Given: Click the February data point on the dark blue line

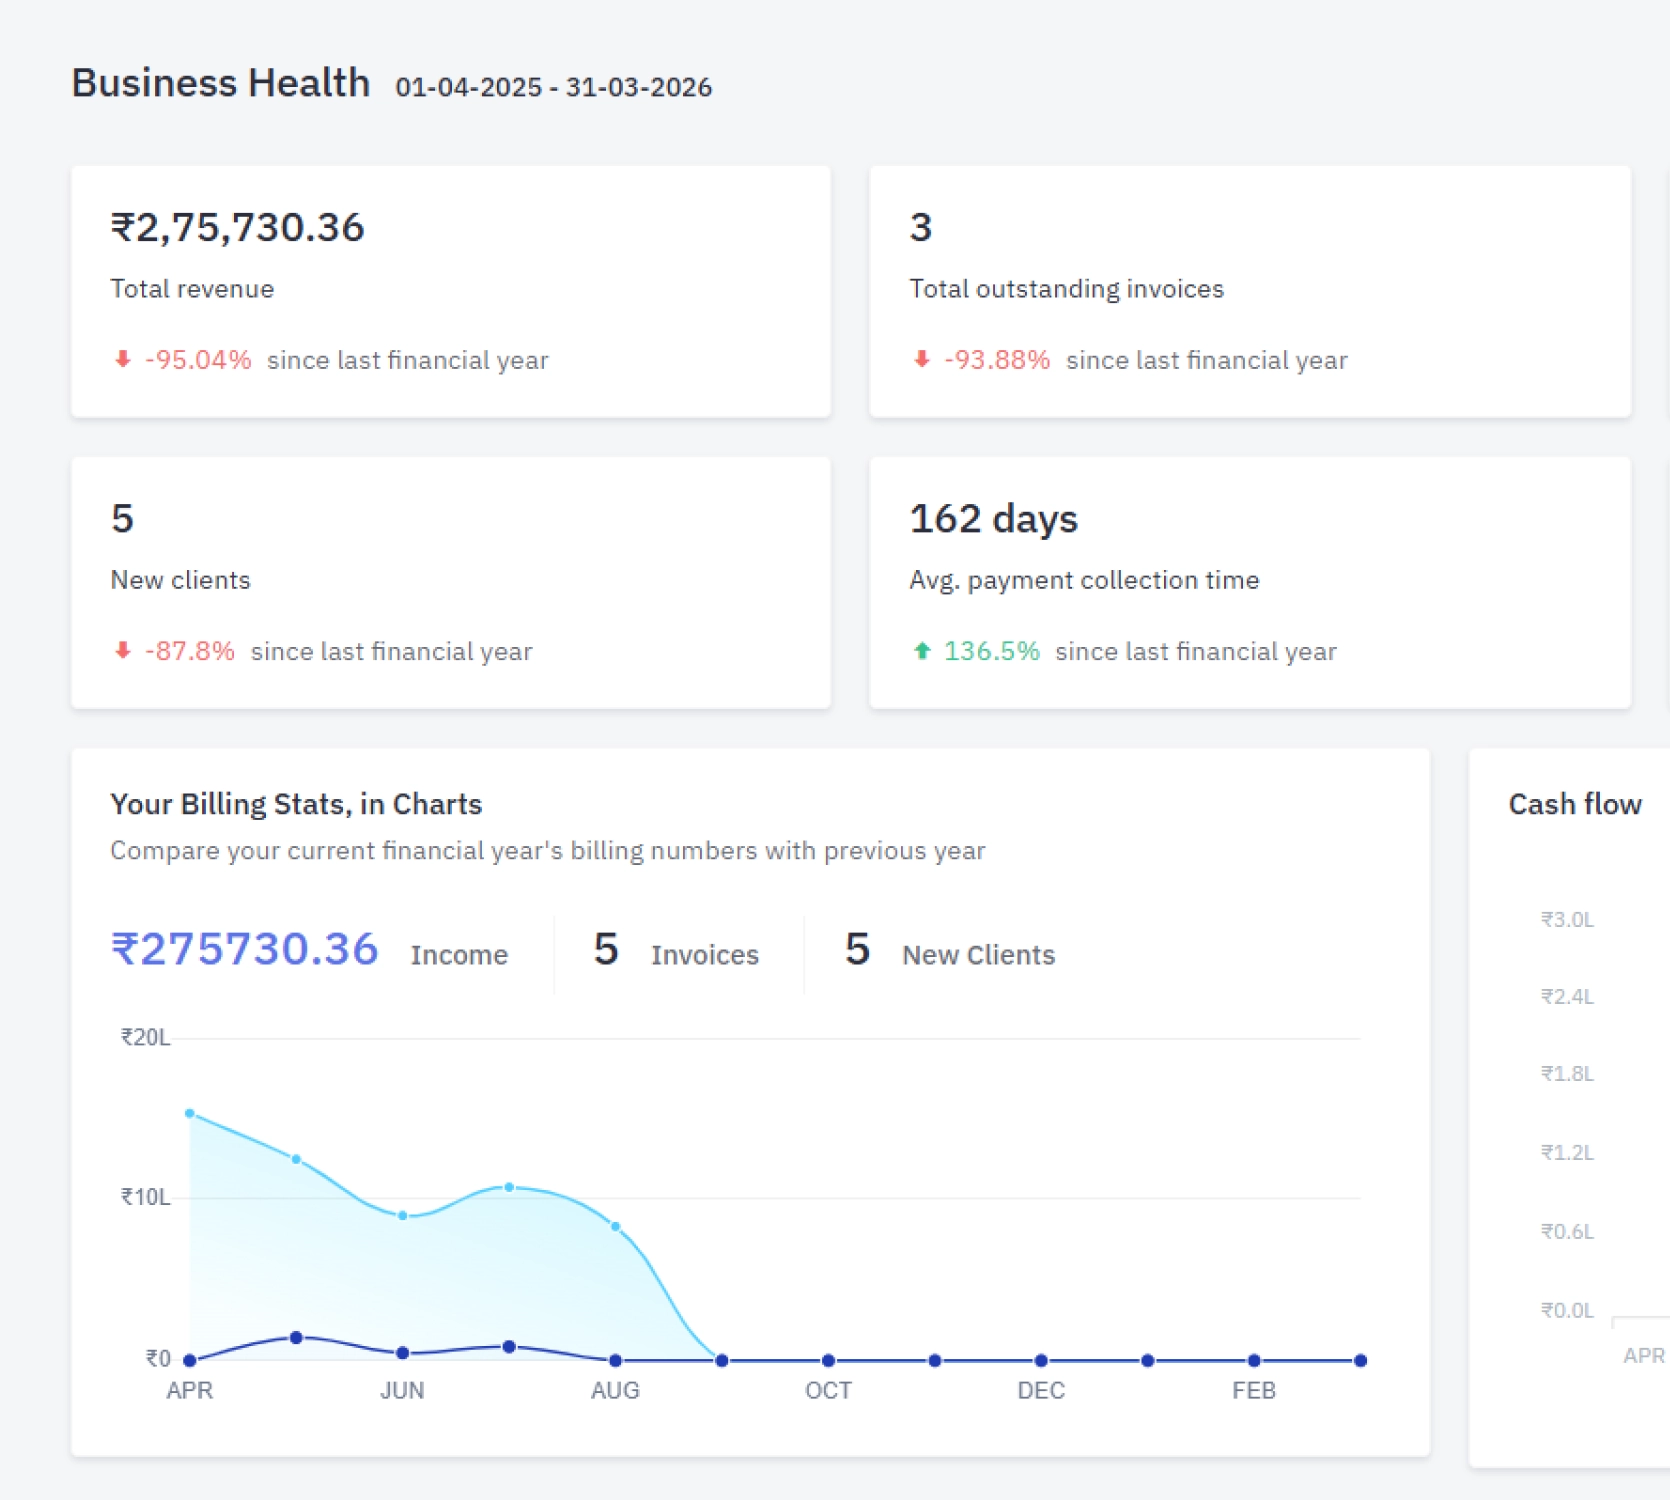Looking at the screenshot, I should 1253,1358.
